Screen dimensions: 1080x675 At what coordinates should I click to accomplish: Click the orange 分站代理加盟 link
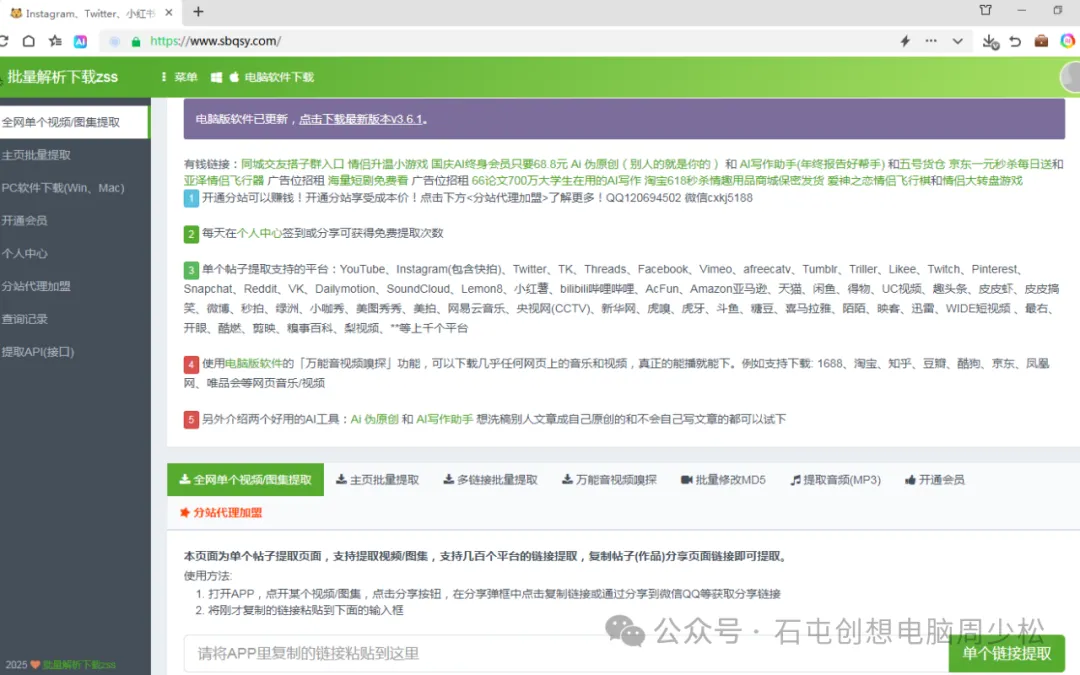point(221,512)
